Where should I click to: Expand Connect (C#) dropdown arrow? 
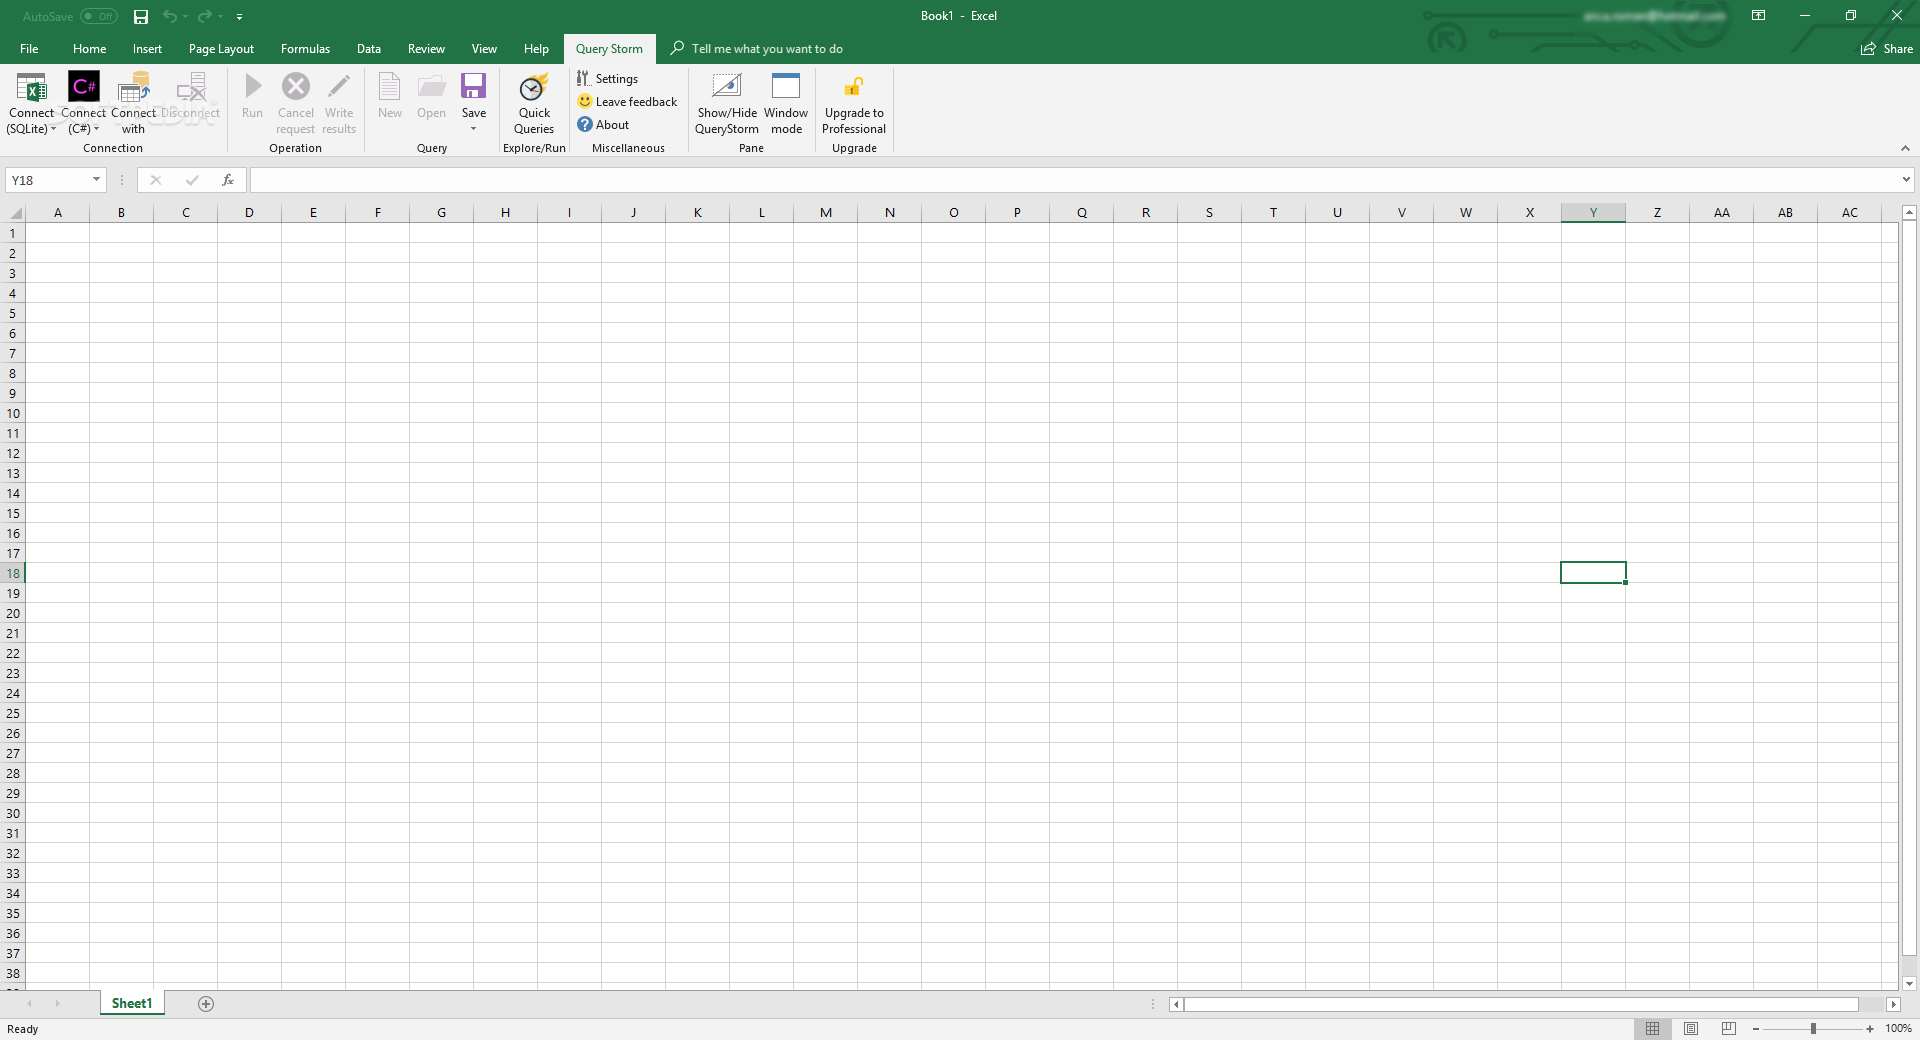pyautogui.click(x=97, y=129)
